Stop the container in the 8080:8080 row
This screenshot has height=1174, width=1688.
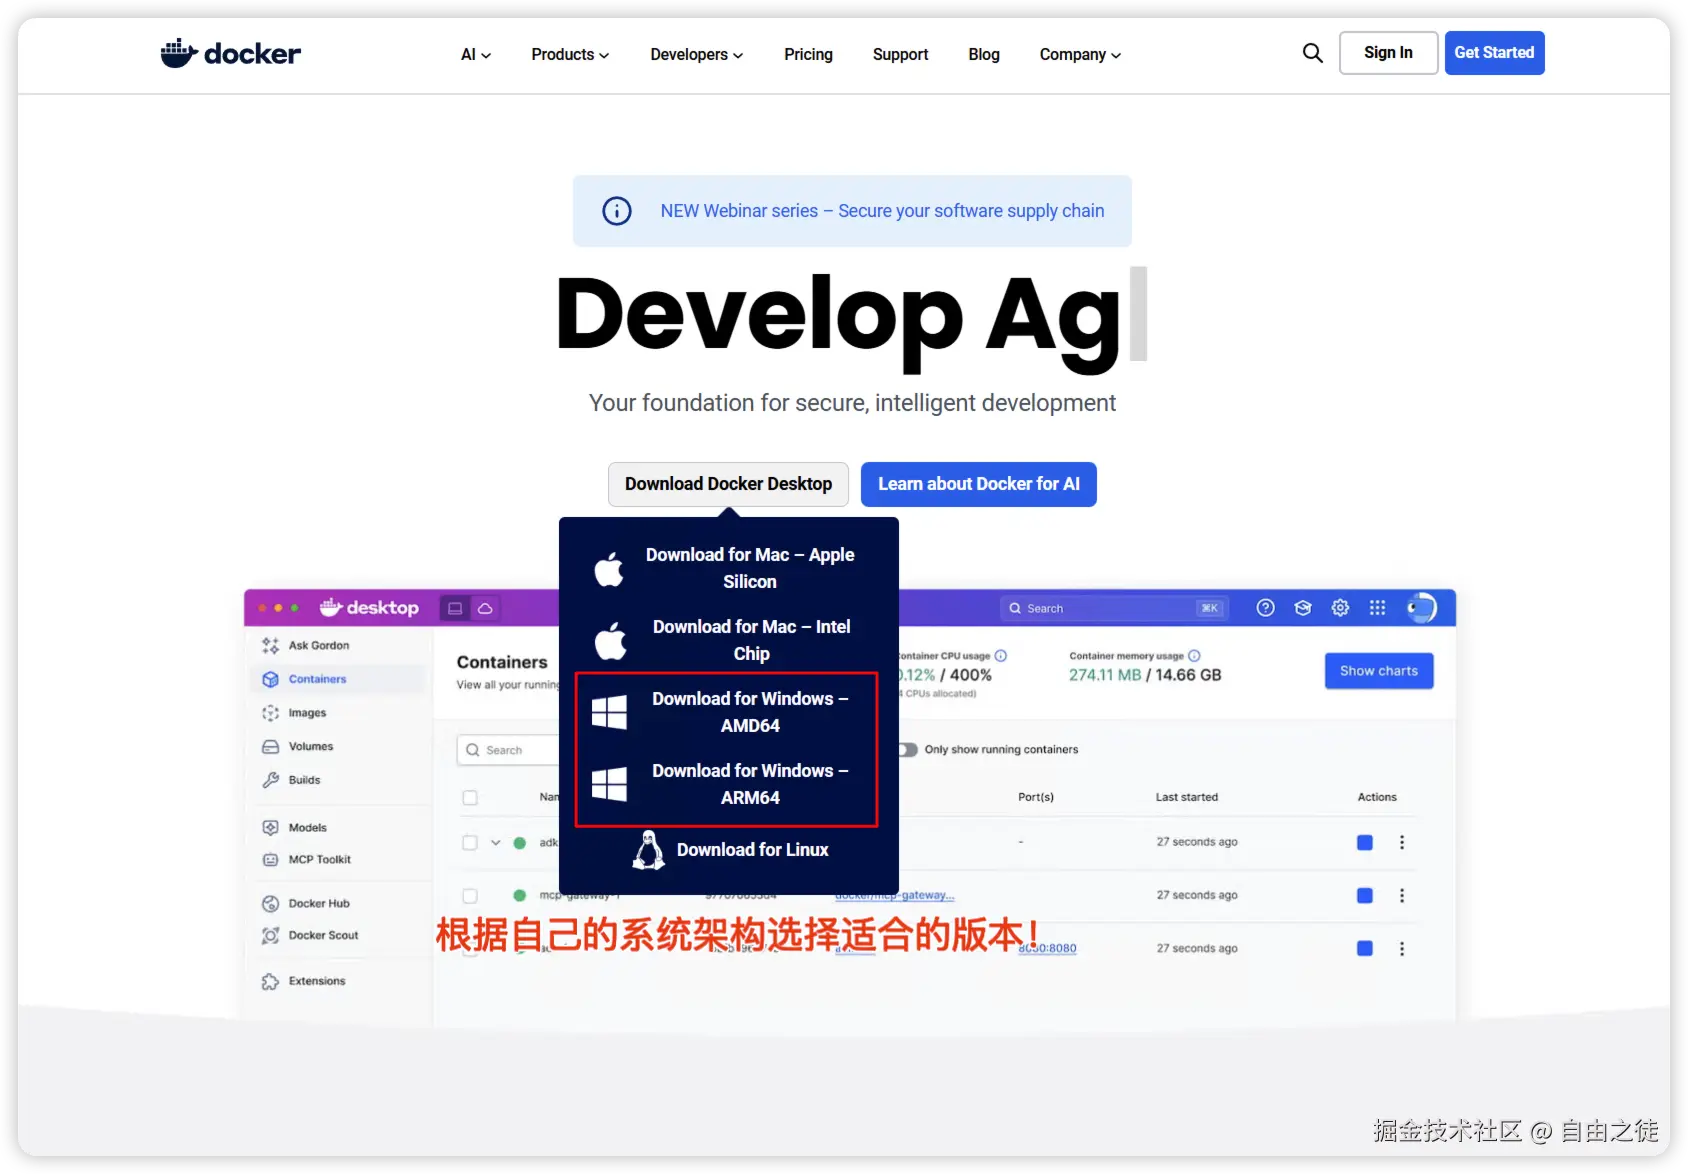[1365, 949]
